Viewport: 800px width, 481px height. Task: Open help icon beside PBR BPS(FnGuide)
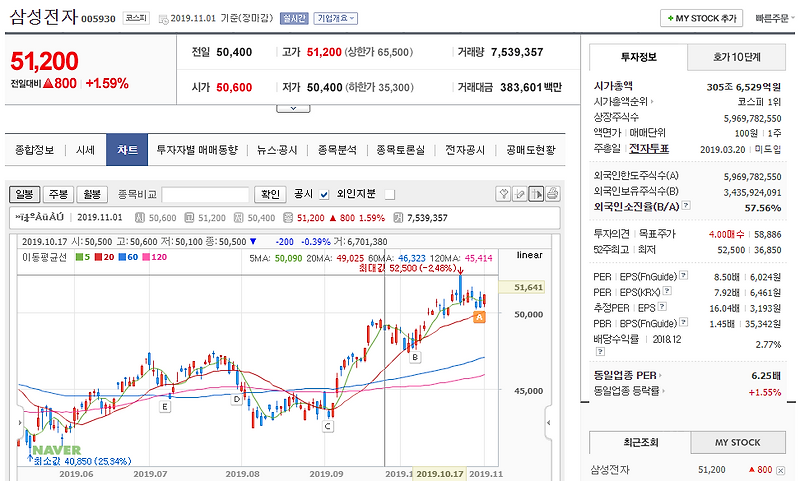pyautogui.click(x=684, y=322)
